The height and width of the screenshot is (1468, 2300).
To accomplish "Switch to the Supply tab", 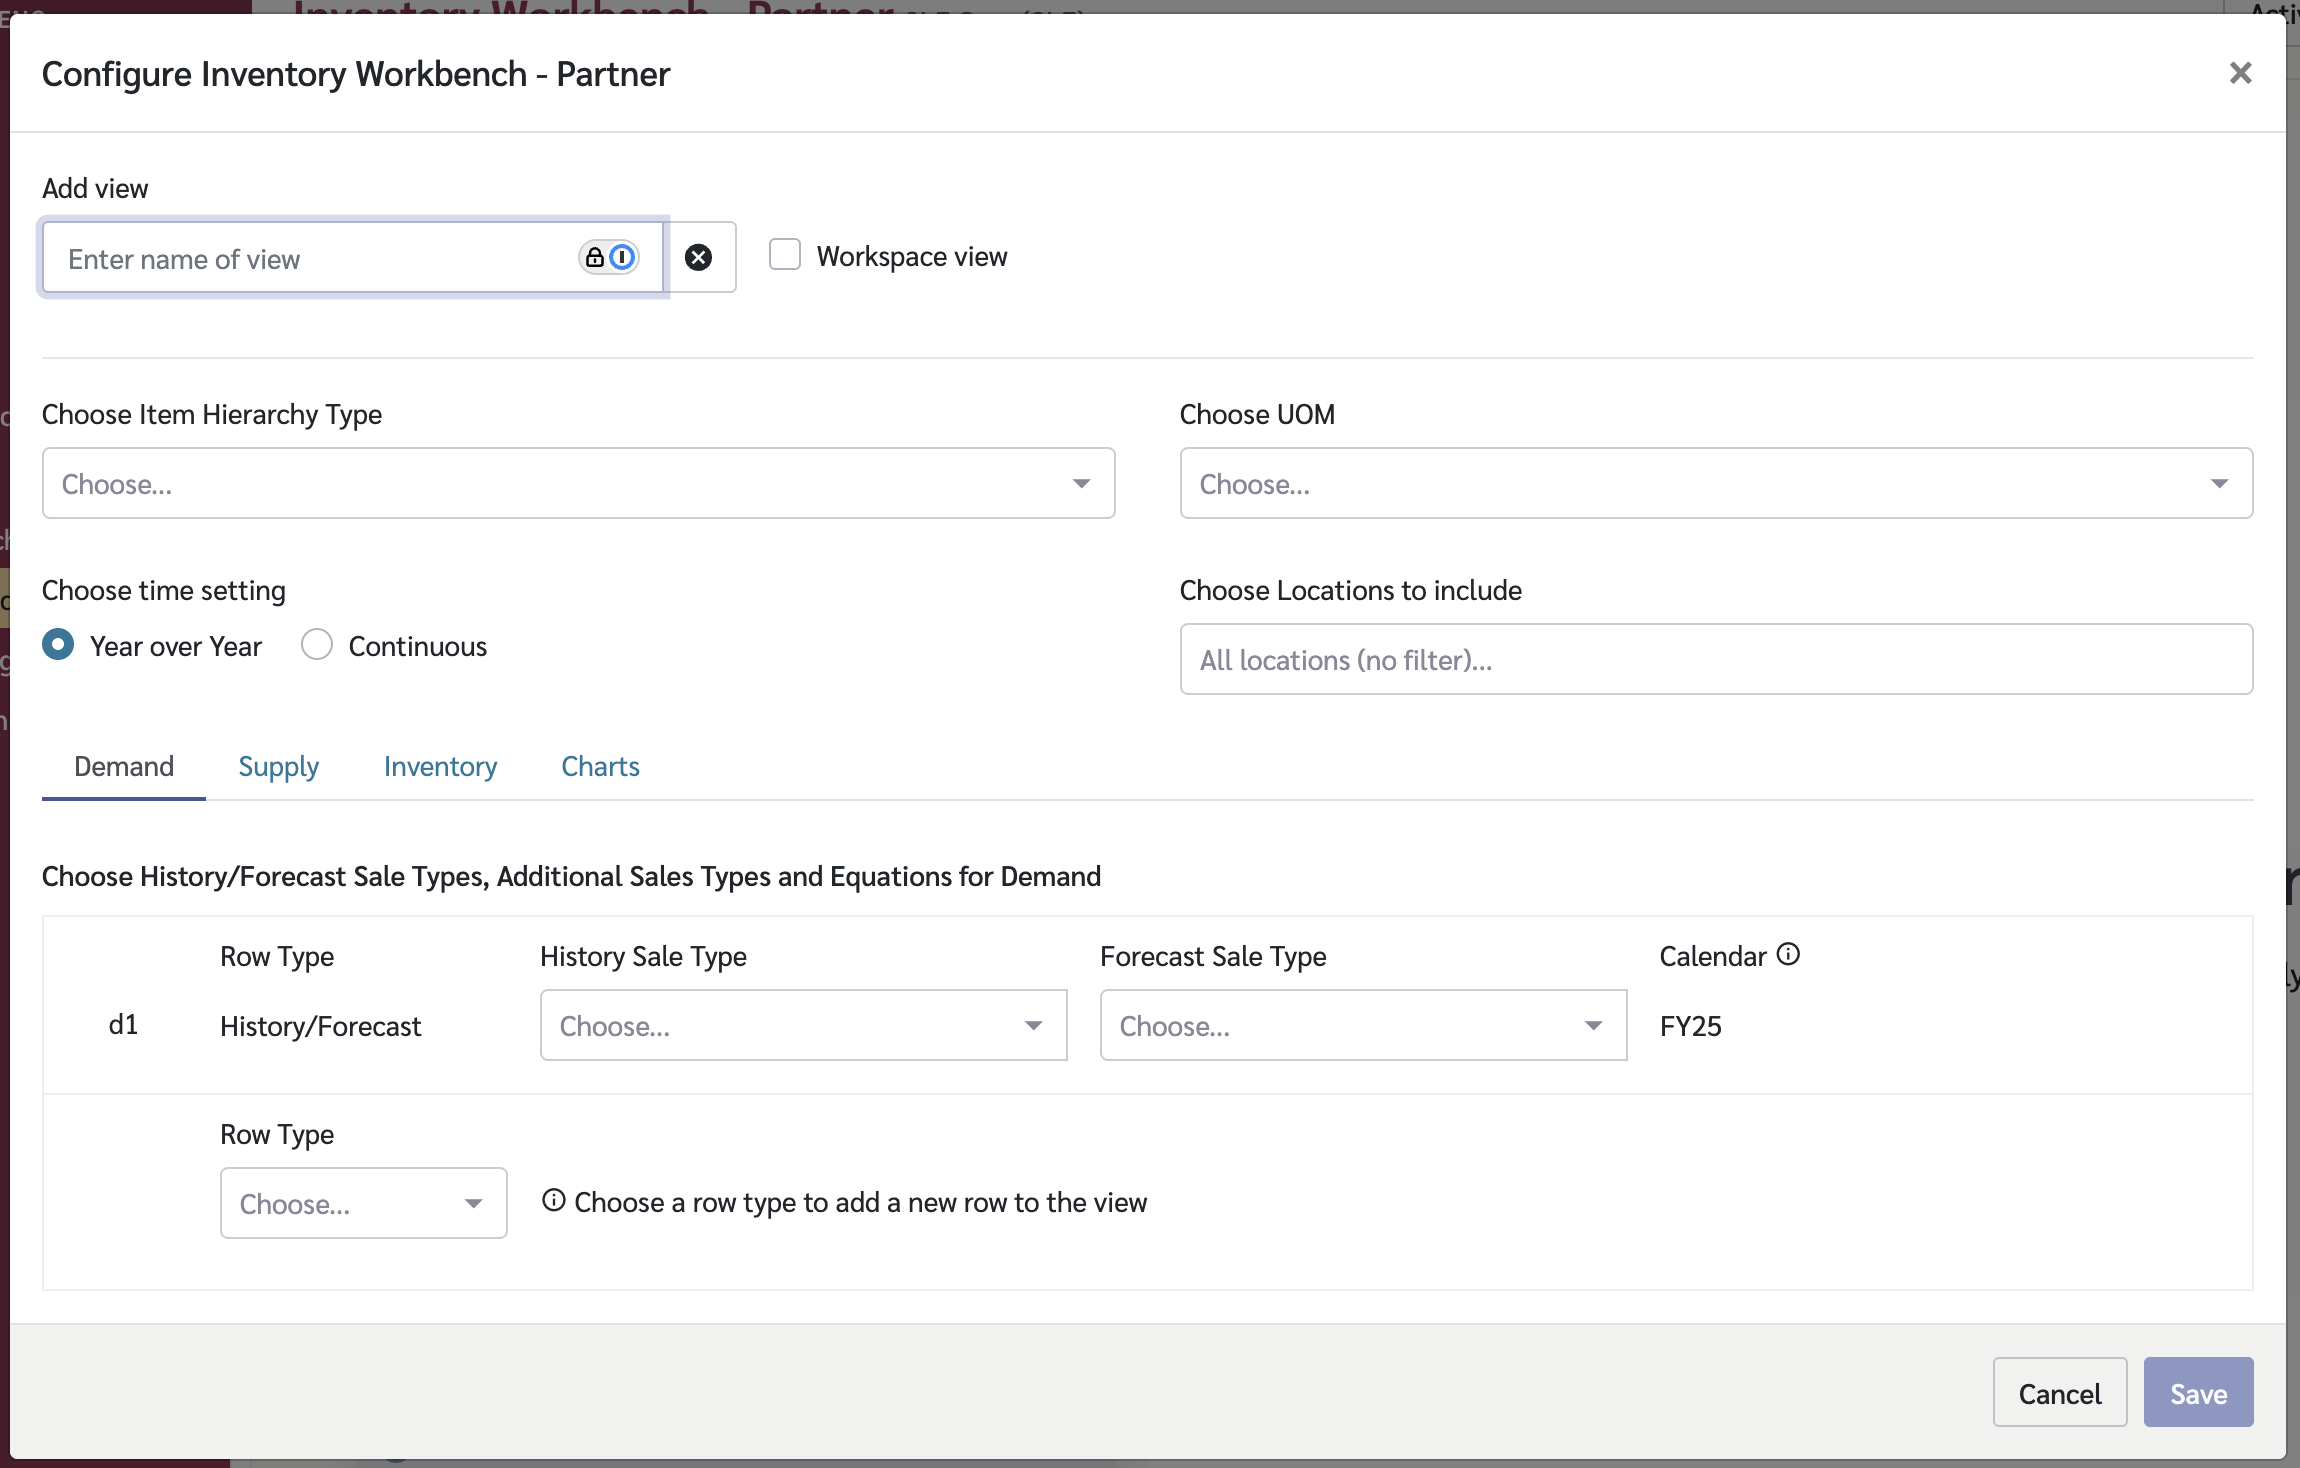I will click(278, 767).
